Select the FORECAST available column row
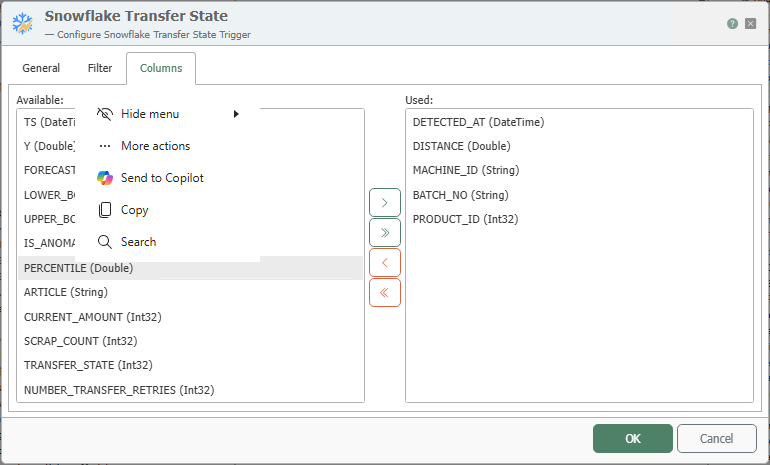This screenshot has width=770, height=465. pyautogui.click(x=49, y=170)
